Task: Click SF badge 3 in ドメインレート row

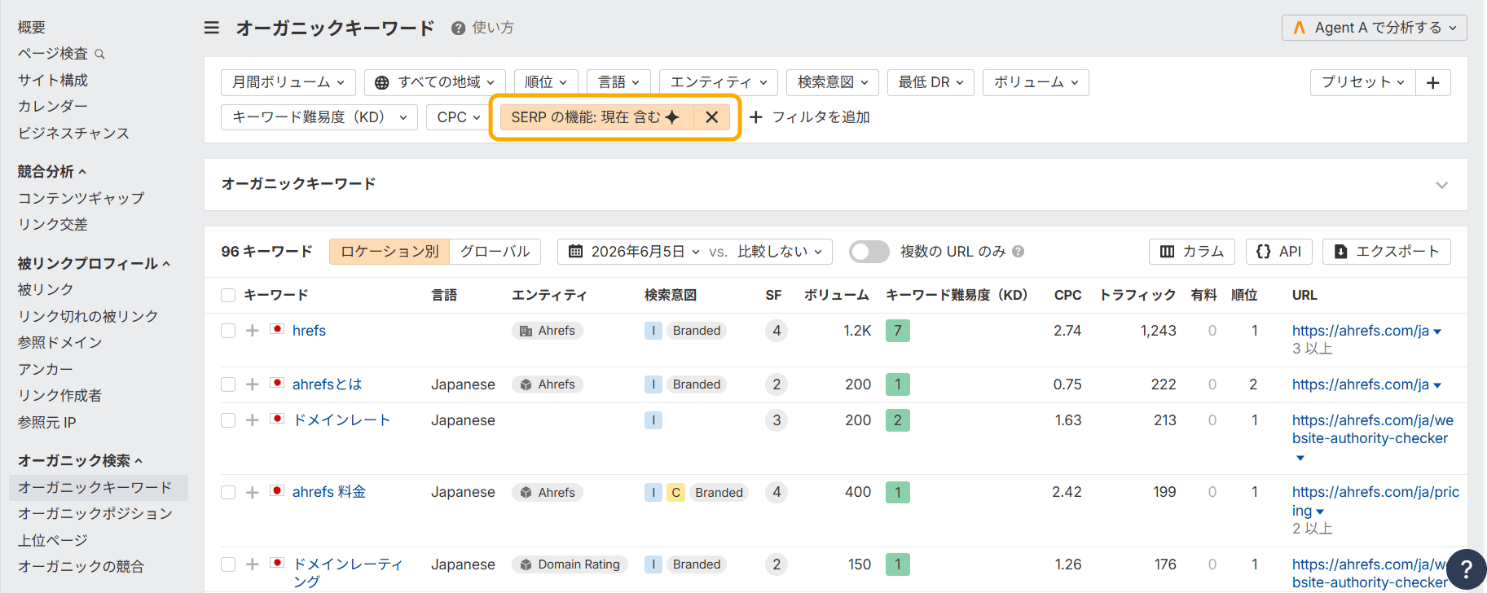Action: click(x=776, y=420)
